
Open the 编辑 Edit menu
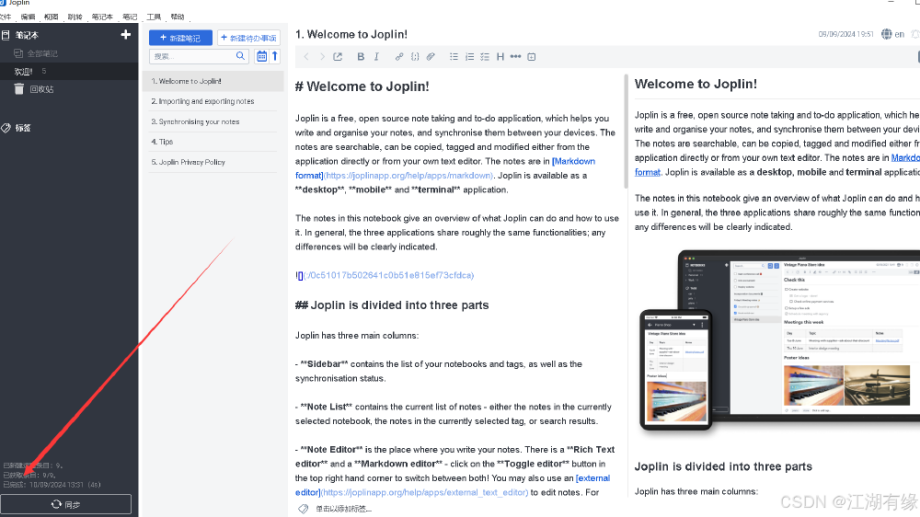coord(27,17)
